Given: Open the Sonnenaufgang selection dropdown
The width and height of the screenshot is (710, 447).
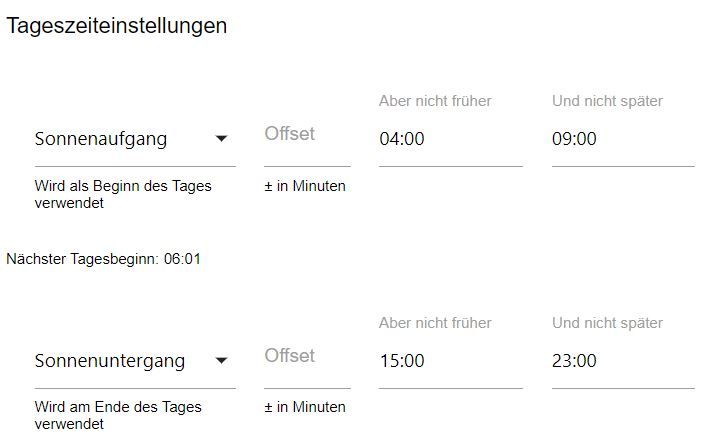Looking at the screenshot, I should pos(120,139).
